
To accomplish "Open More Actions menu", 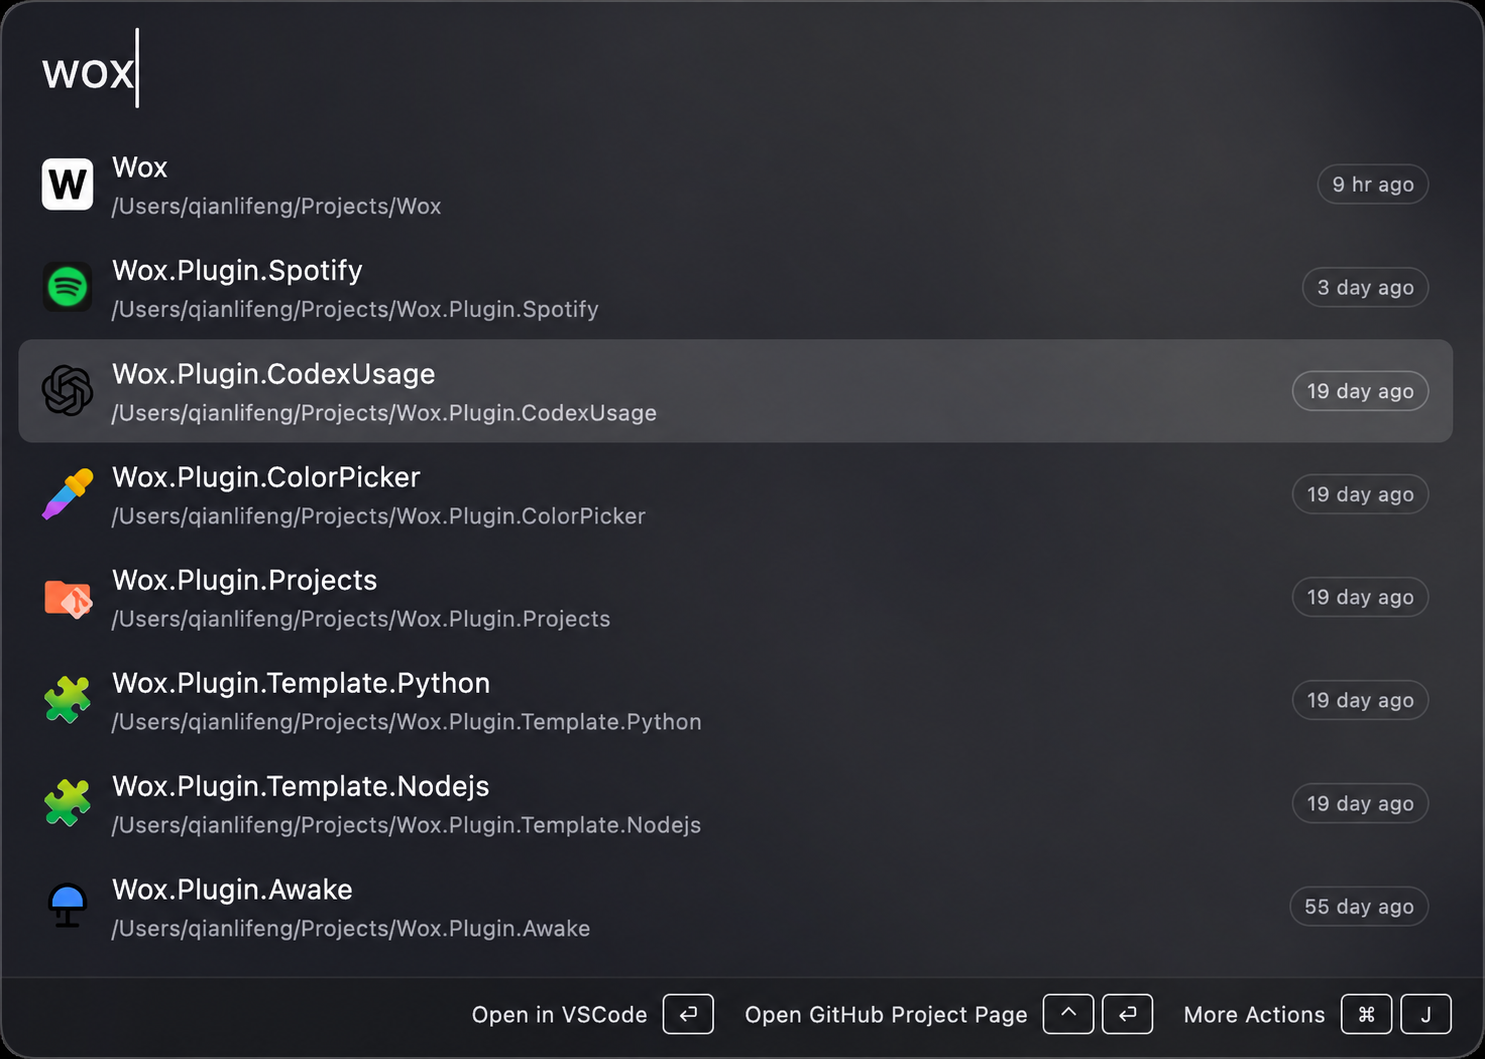I will tap(1254, 1014).
